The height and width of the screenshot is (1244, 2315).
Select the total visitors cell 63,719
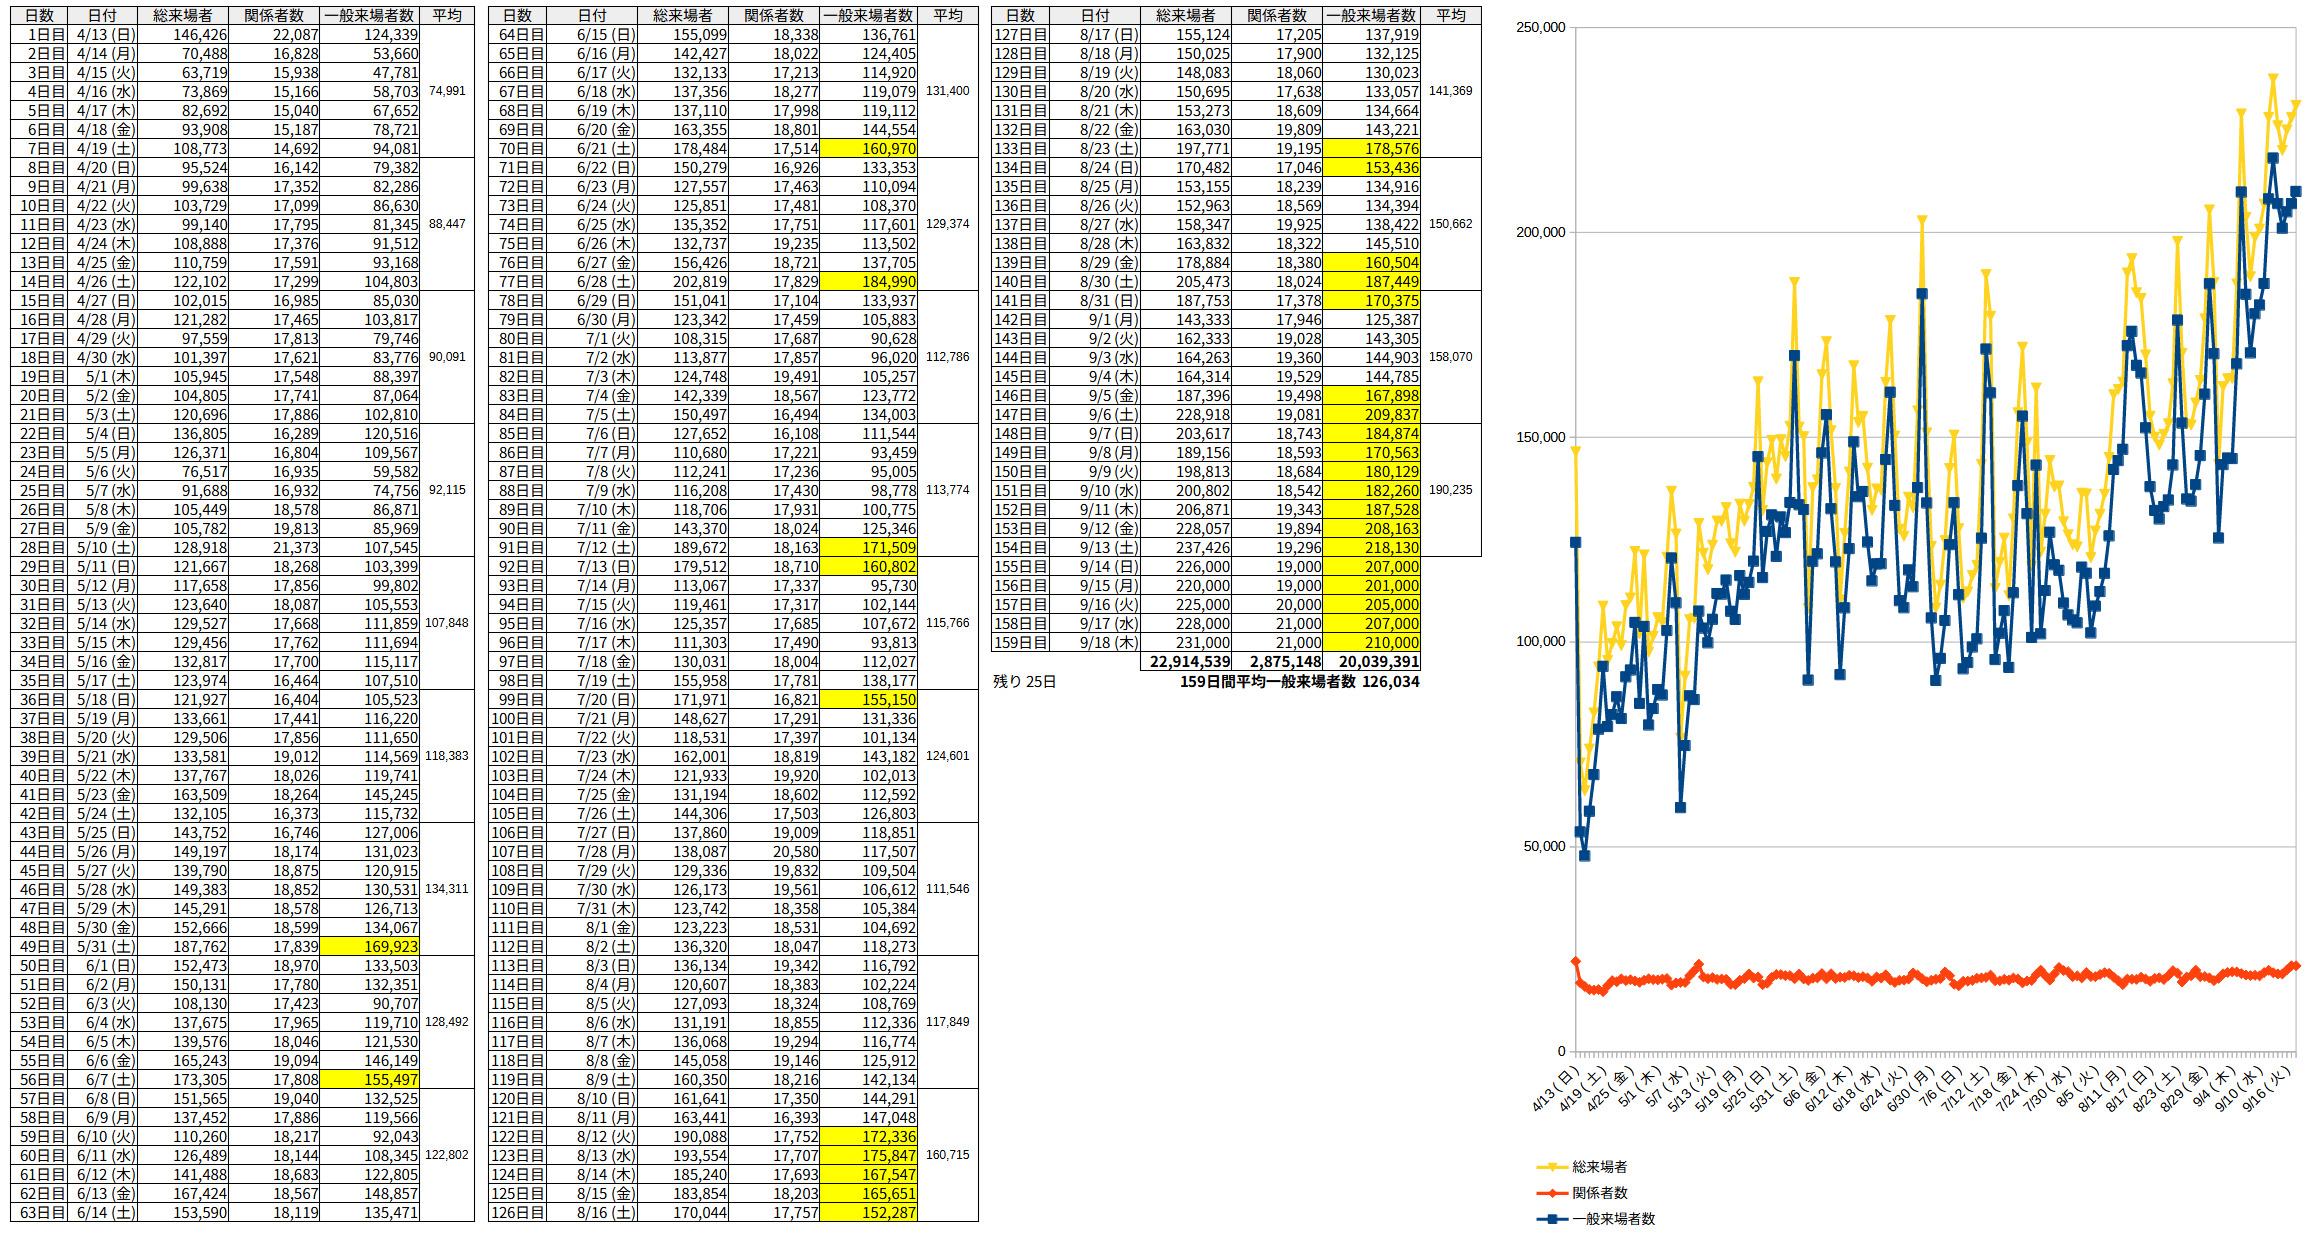(x=183, y=73)
